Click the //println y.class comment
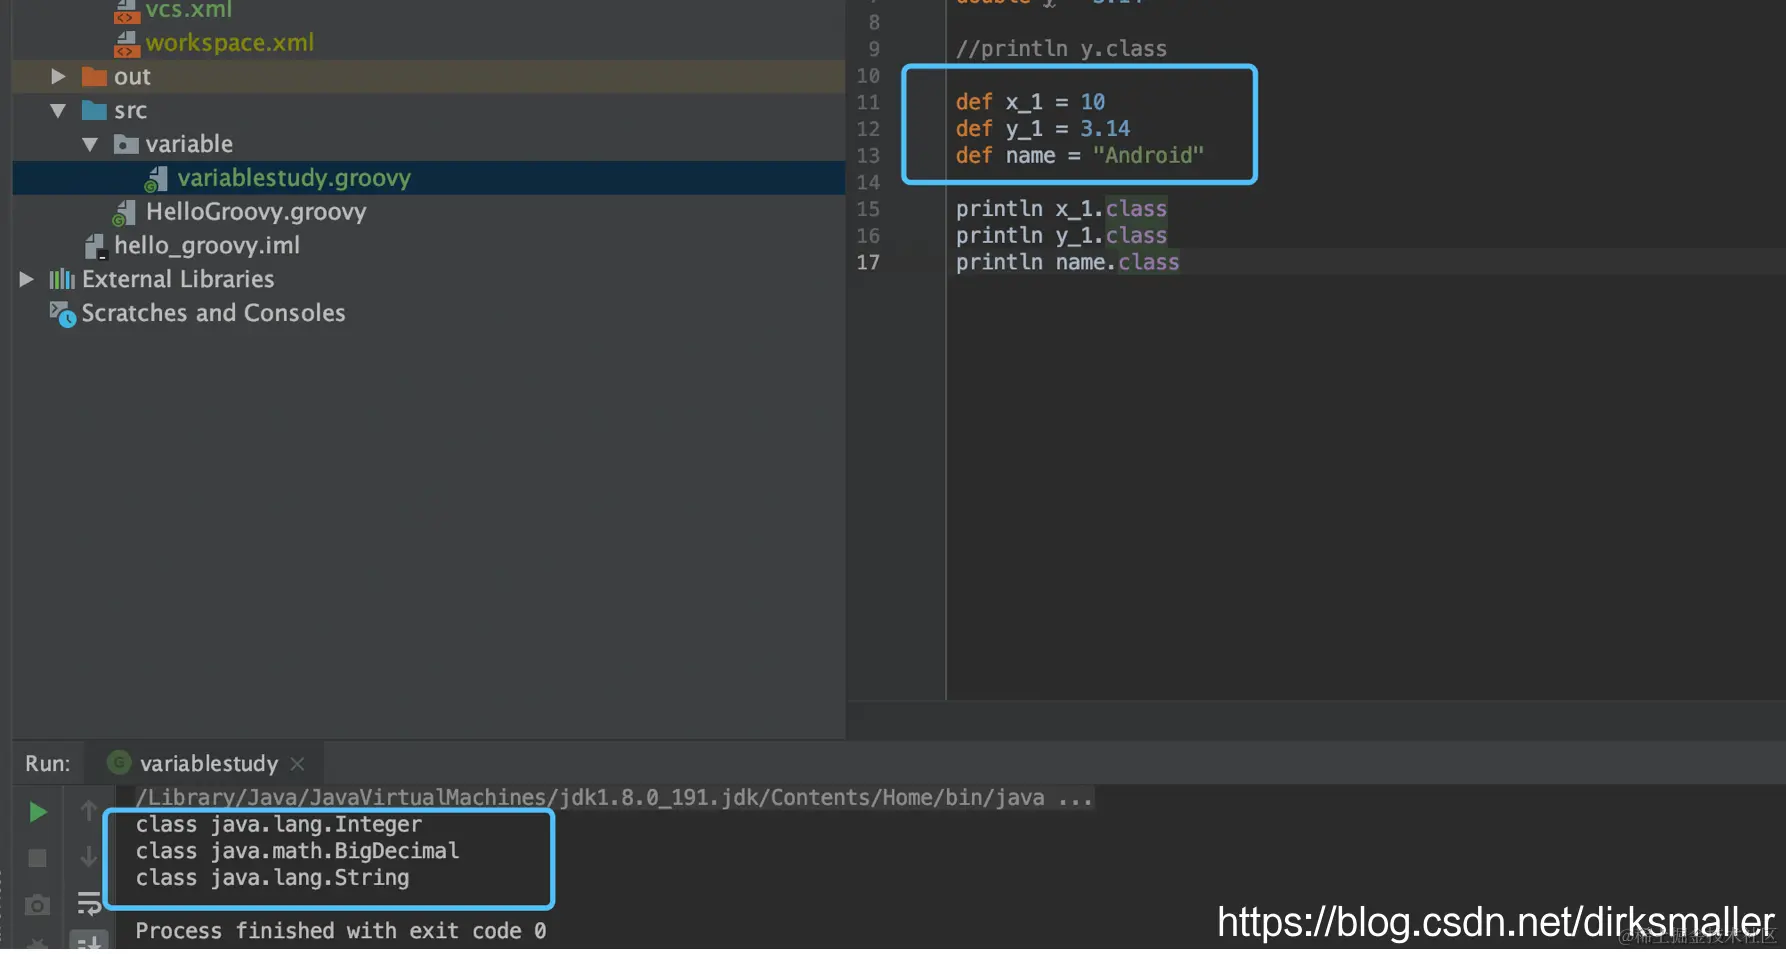The height and width of the screenshot is (954, 1786). tap(1061, 49)
